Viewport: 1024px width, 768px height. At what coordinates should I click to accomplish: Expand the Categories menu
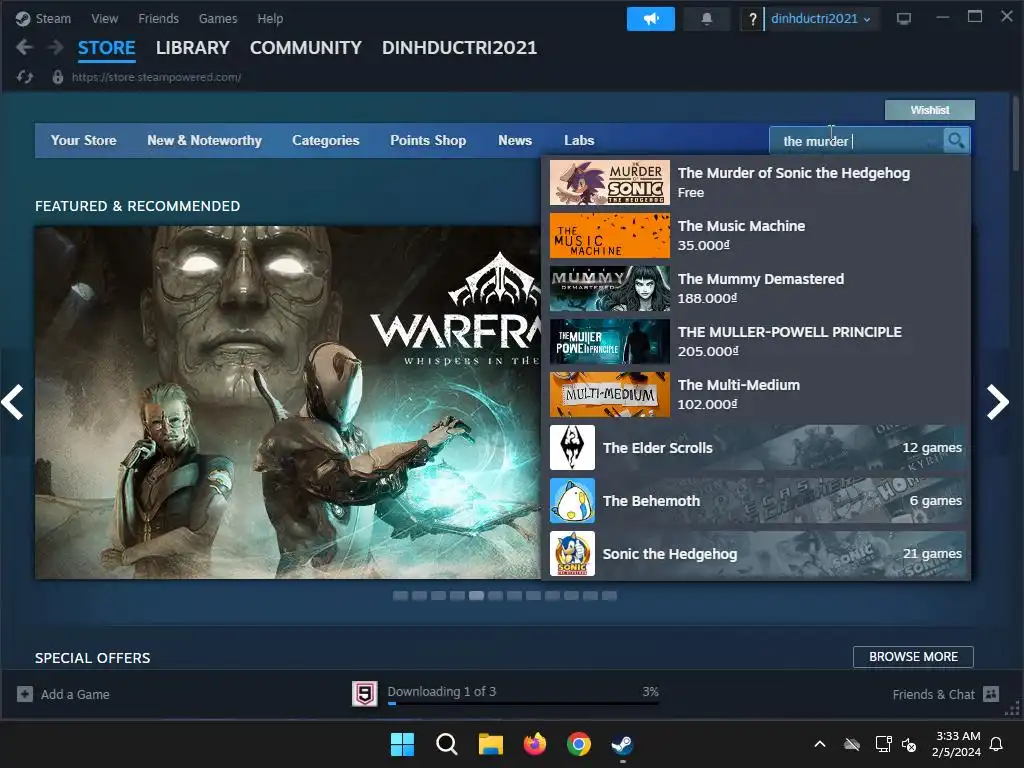[x=326, y=140]
